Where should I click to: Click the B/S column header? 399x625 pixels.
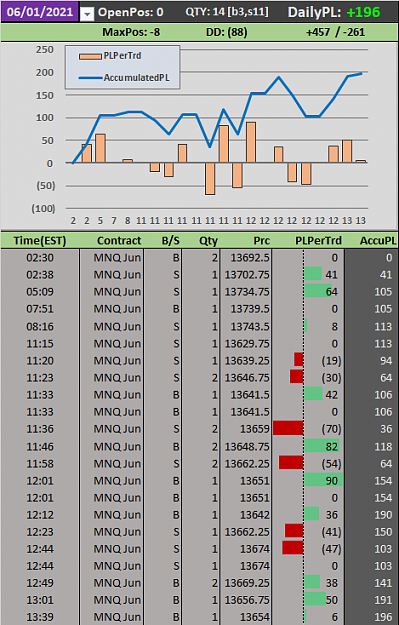point(163,241)
